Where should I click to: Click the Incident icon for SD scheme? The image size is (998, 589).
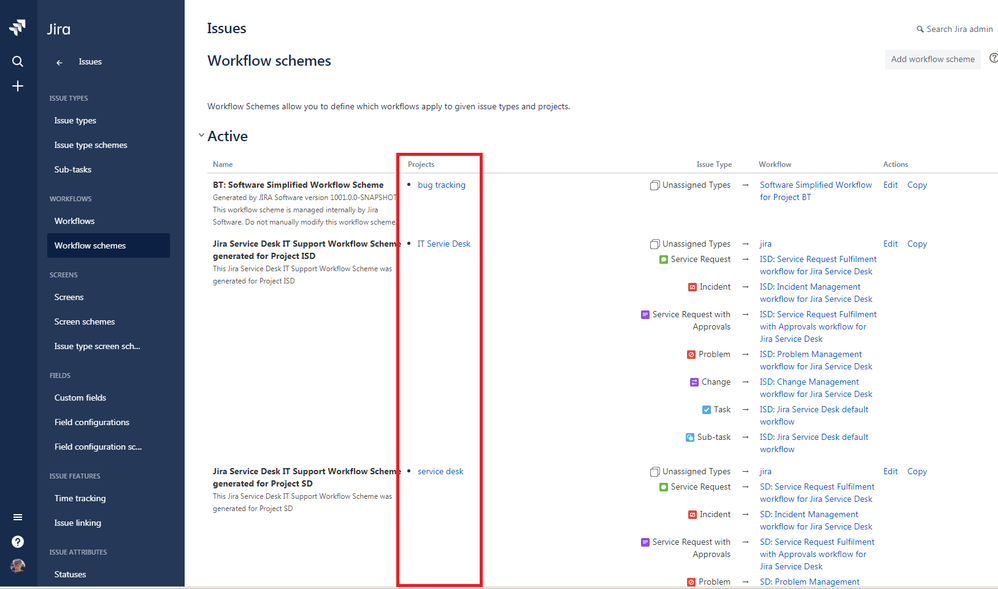692,514
